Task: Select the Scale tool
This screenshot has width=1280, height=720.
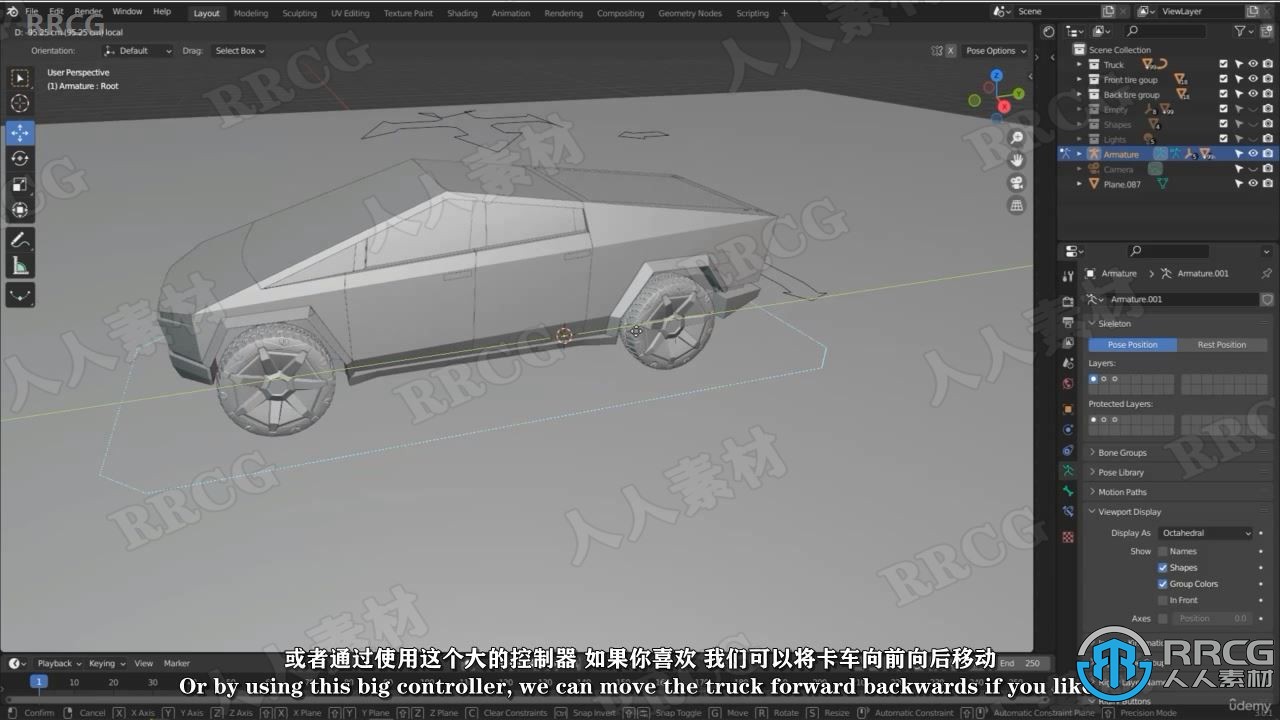Action: pyautogui.click(x=20, y=184)
